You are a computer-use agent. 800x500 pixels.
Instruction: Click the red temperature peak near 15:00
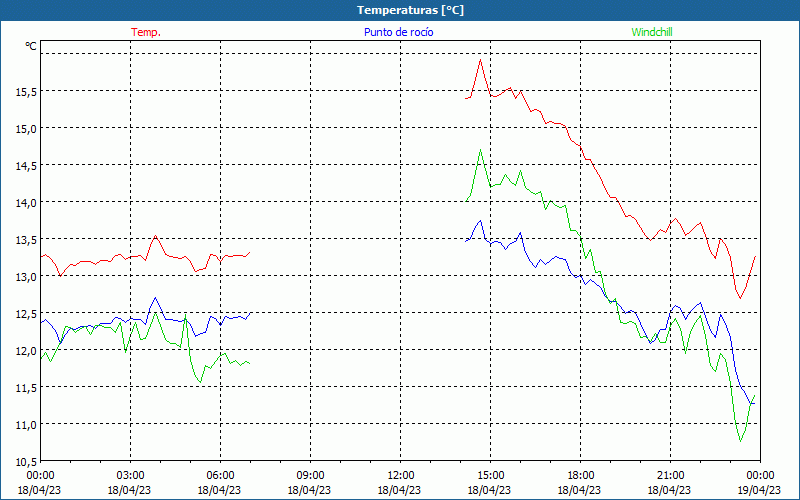480,60
